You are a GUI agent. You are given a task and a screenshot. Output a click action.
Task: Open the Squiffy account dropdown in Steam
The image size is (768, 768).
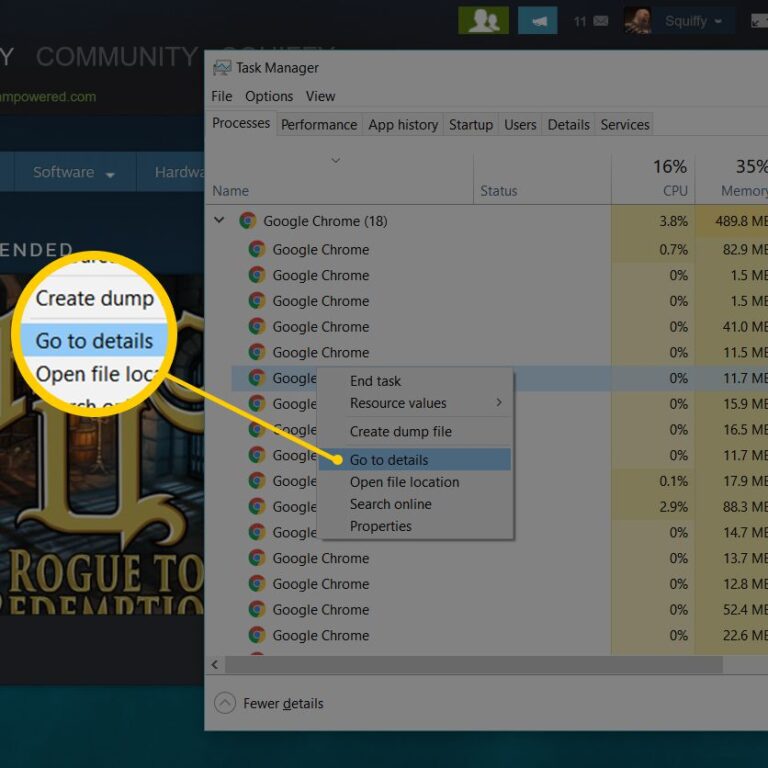point(693,21)
